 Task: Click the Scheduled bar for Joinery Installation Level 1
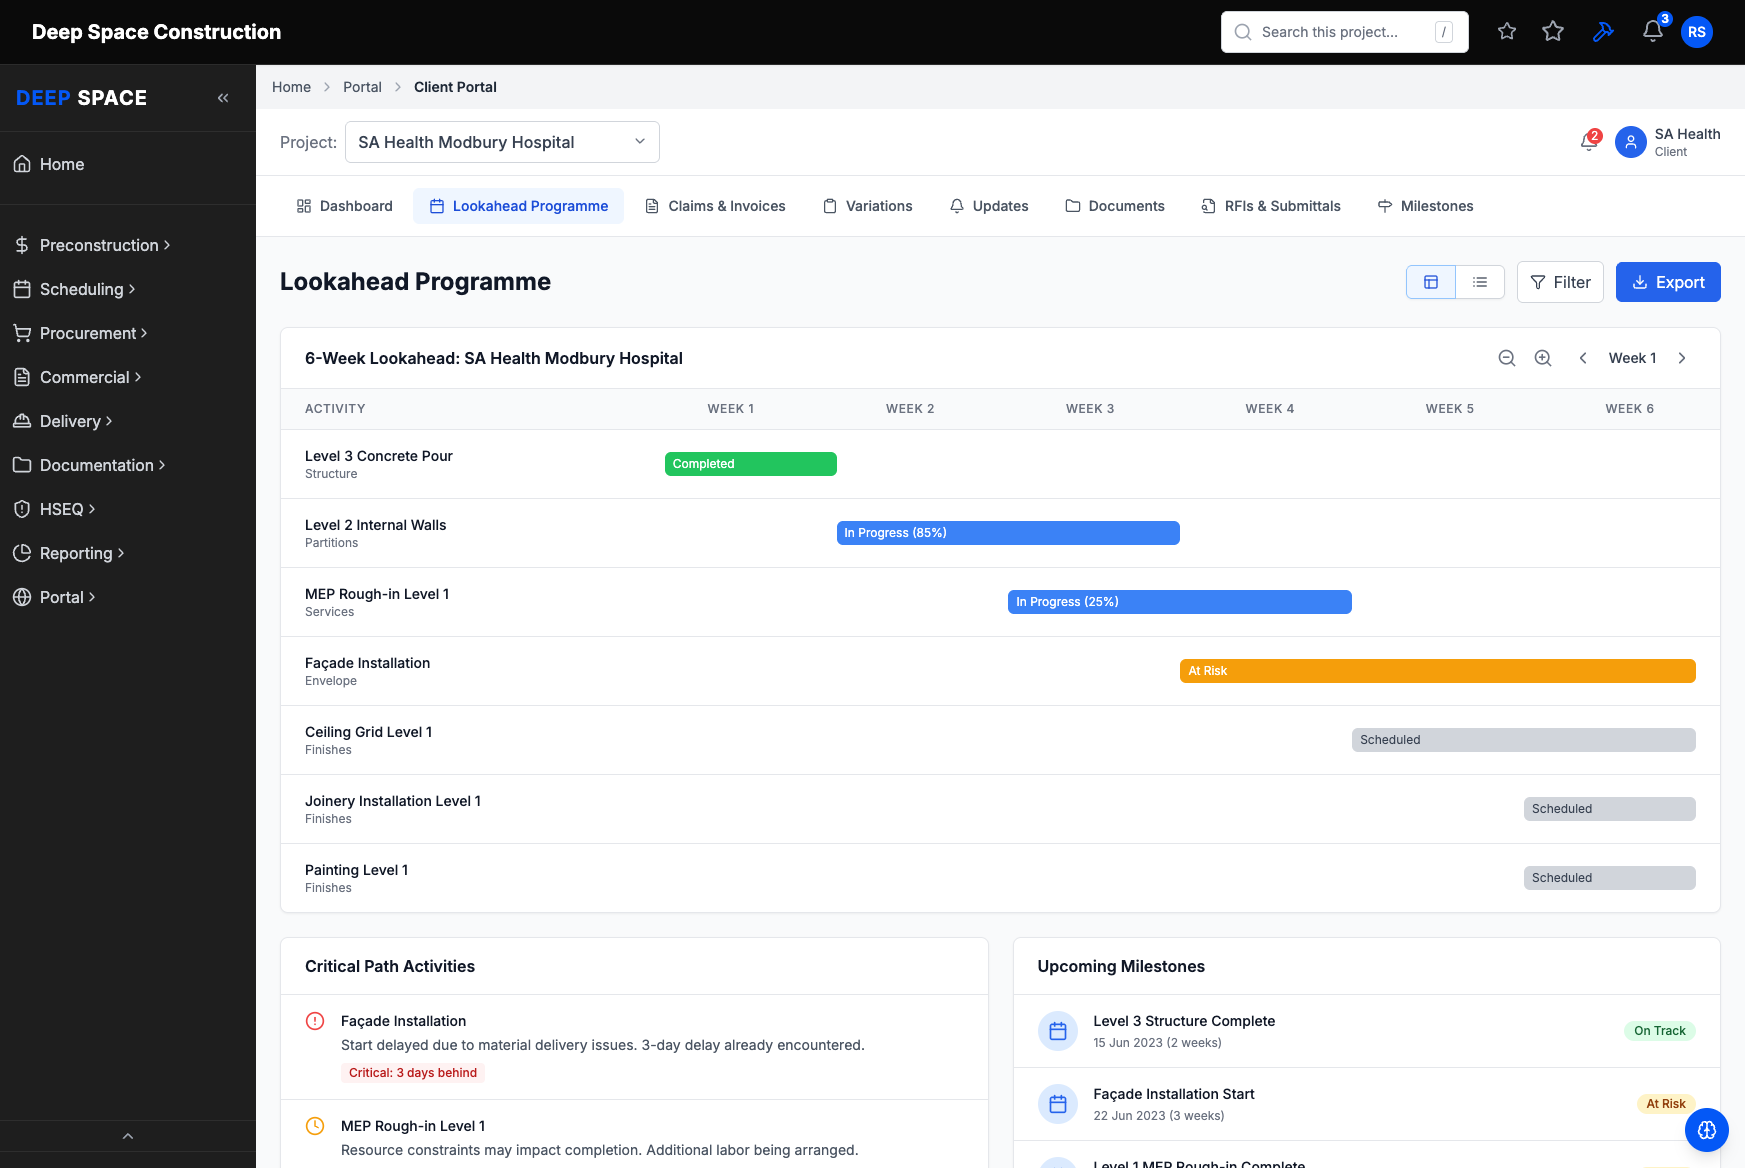(1610, 809)
